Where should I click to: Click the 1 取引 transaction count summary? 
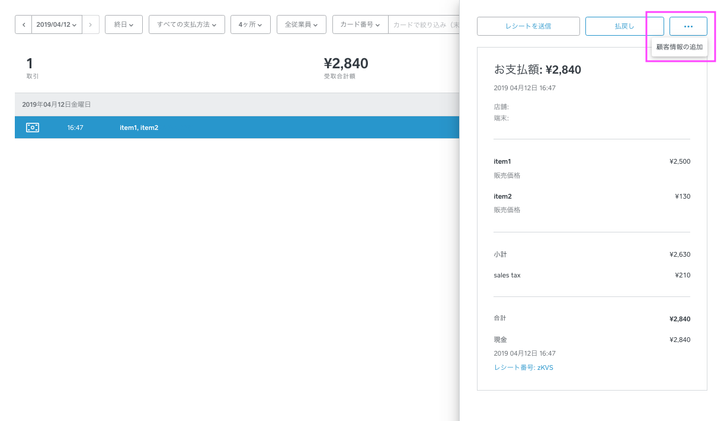pyautogui.click(x=32, y=67)
